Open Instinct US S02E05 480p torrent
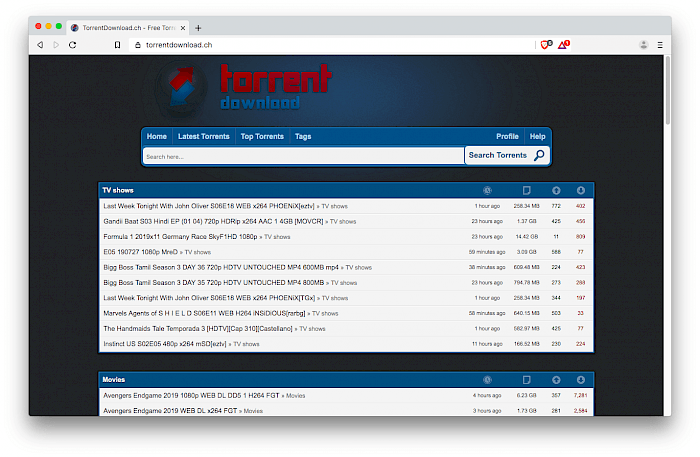Viewport: 700px width, 457px height. (165, 344)
